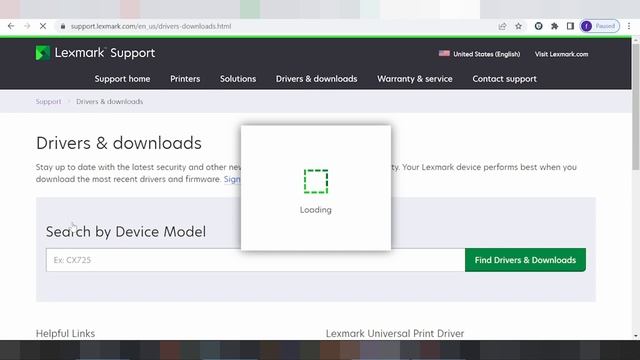The image size is (640, 360).
Task: Click the partially hidden Sign in link
Action: [232, 179]
